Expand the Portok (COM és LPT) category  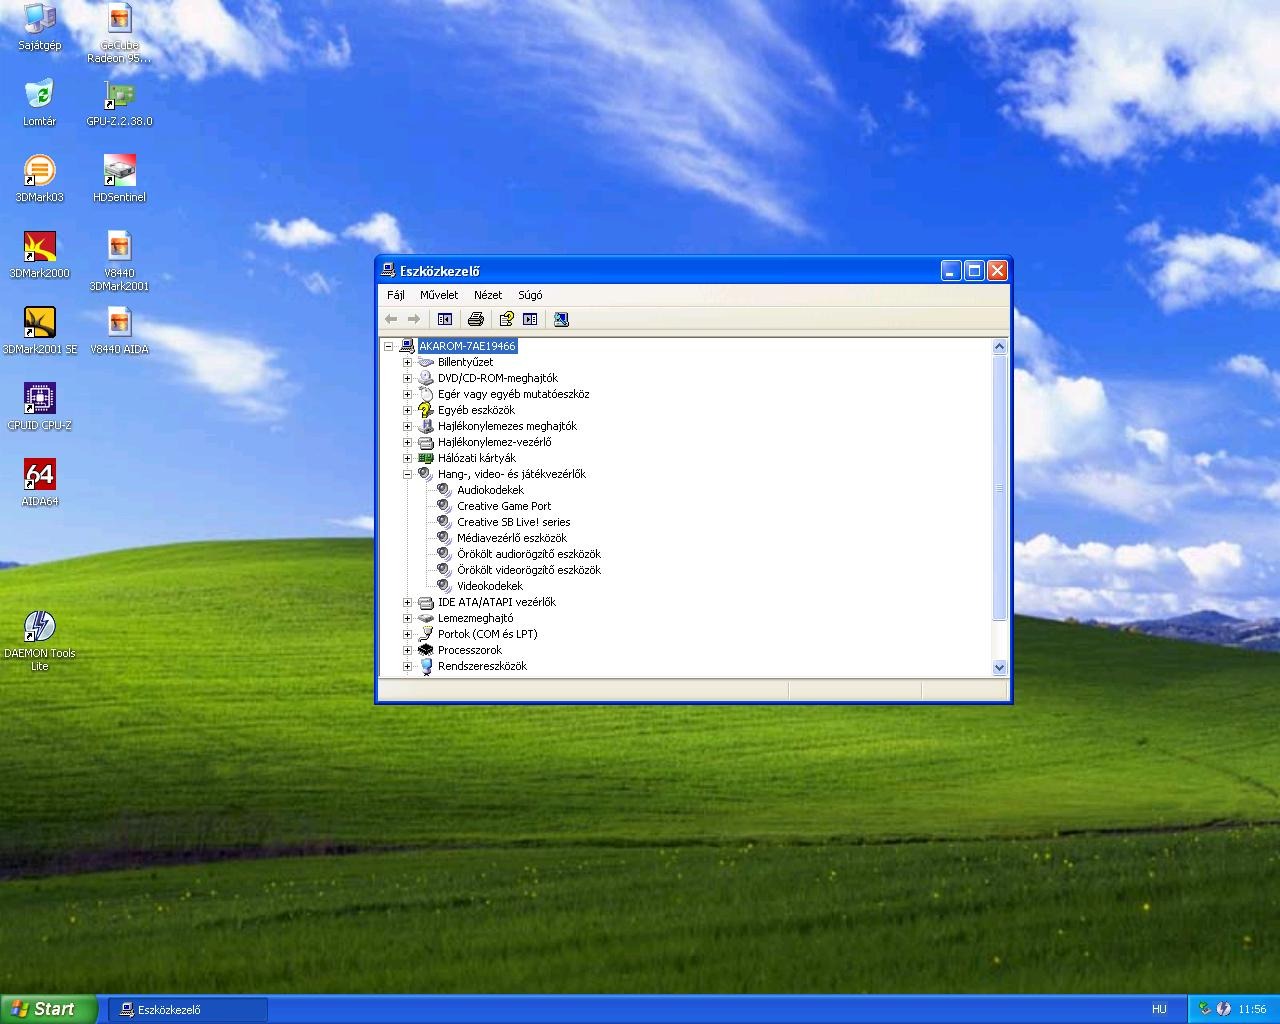click(407, 634)
